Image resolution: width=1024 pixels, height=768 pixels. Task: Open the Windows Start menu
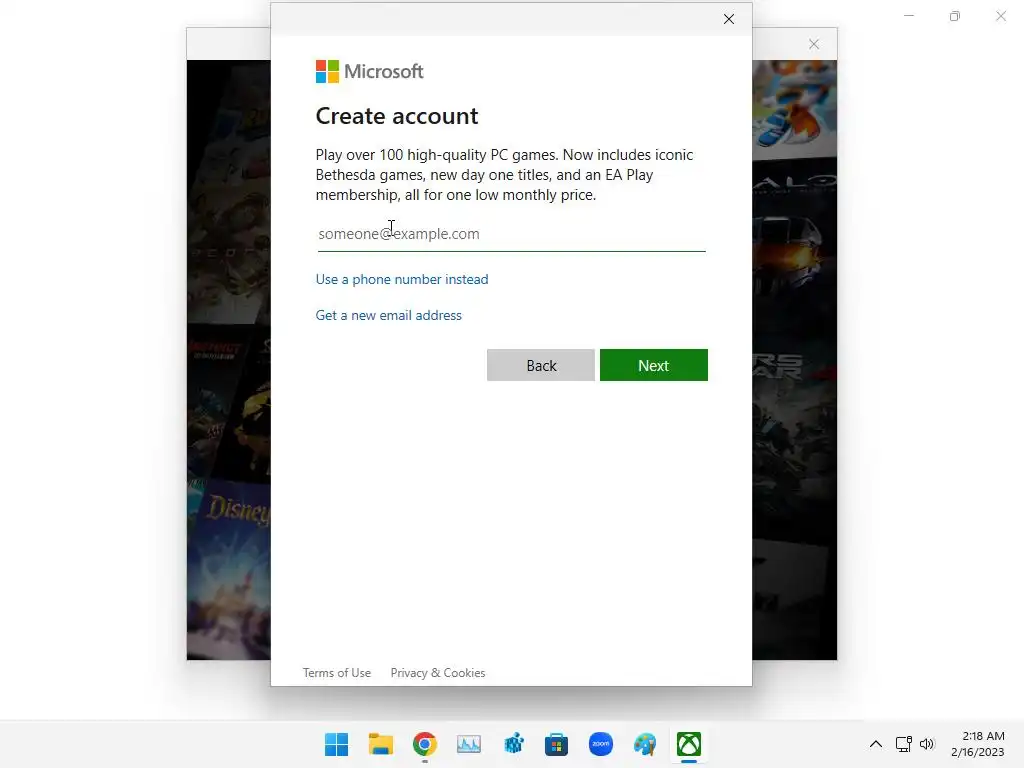coord(336,744)
